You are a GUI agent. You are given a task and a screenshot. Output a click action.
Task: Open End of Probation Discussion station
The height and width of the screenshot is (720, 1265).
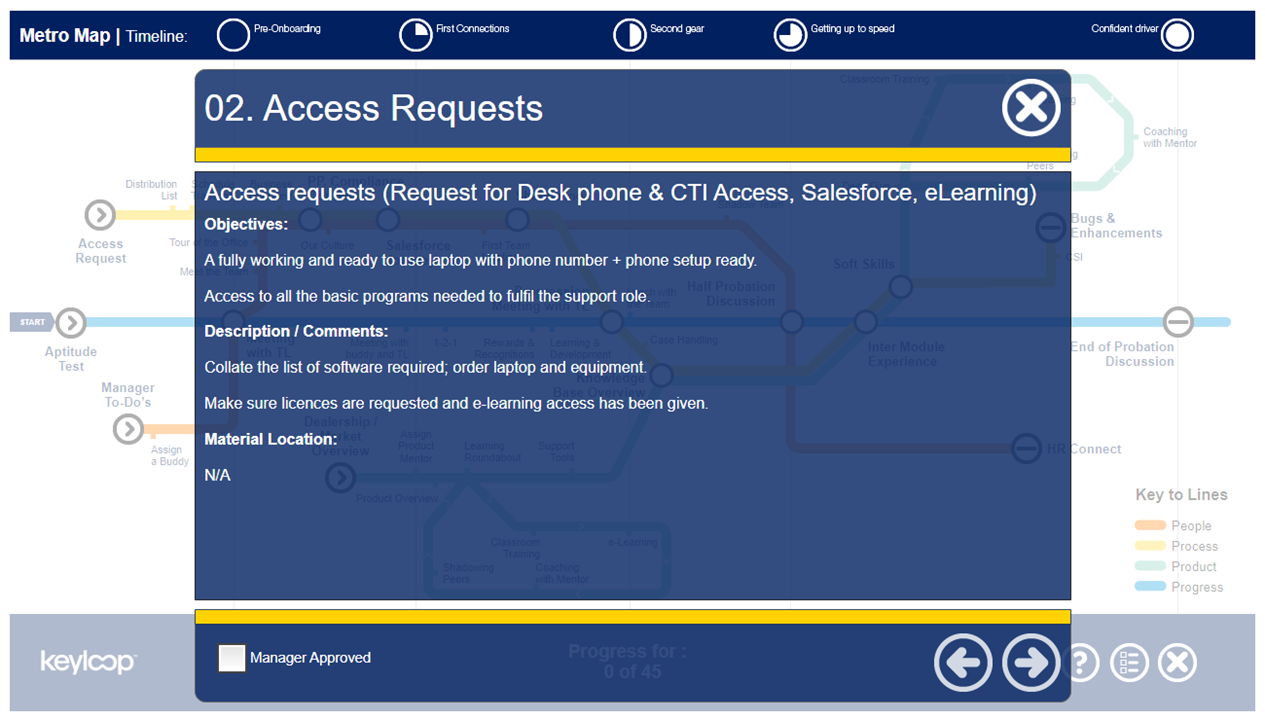[1178, 322]
